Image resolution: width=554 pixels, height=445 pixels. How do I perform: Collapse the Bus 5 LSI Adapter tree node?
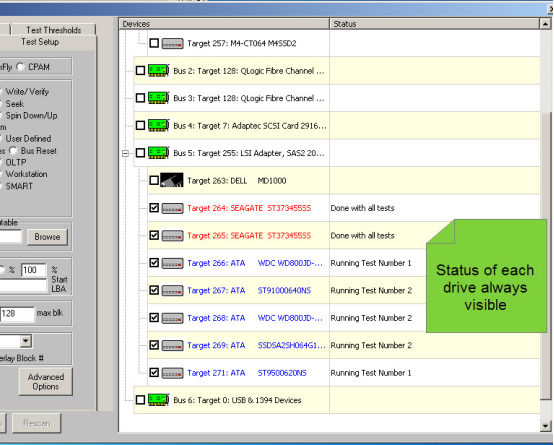coord(125,153)
